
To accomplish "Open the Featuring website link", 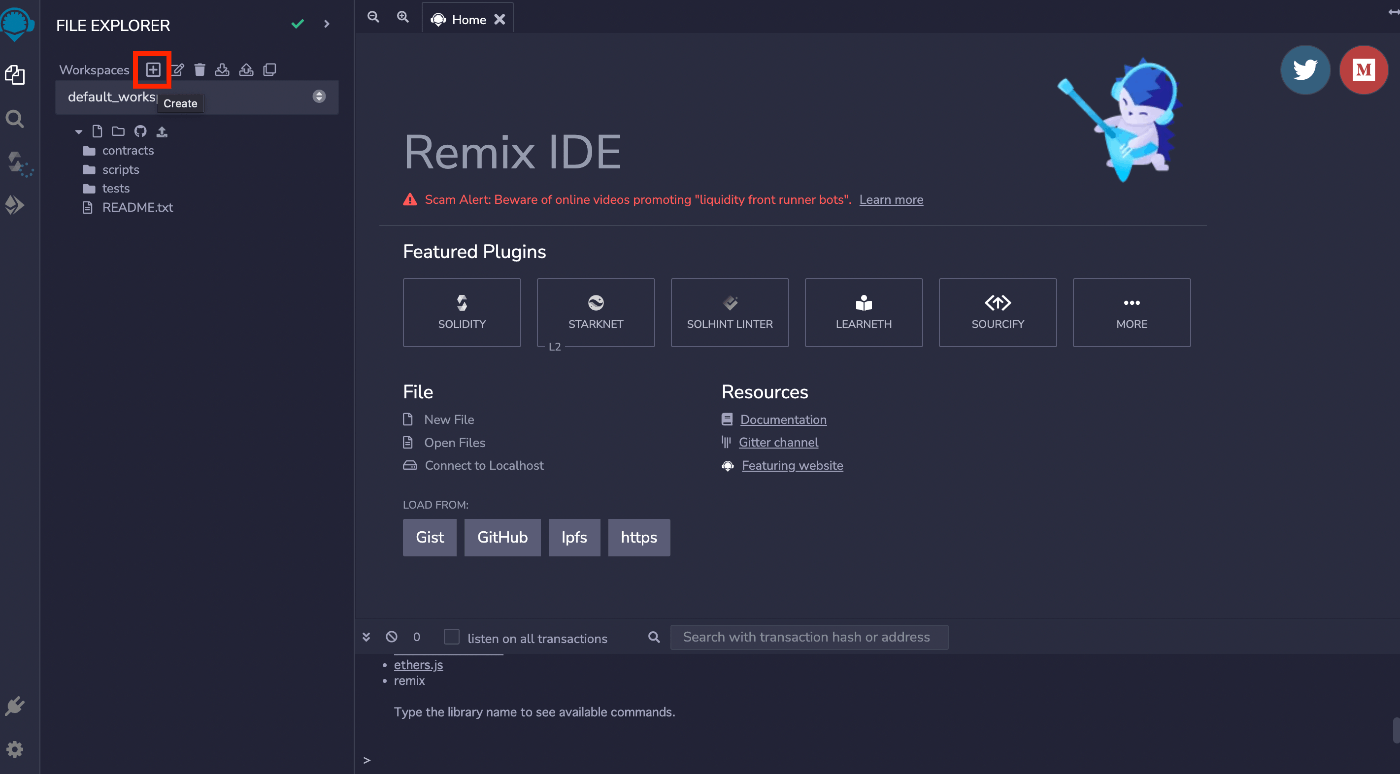I will 792,466.
